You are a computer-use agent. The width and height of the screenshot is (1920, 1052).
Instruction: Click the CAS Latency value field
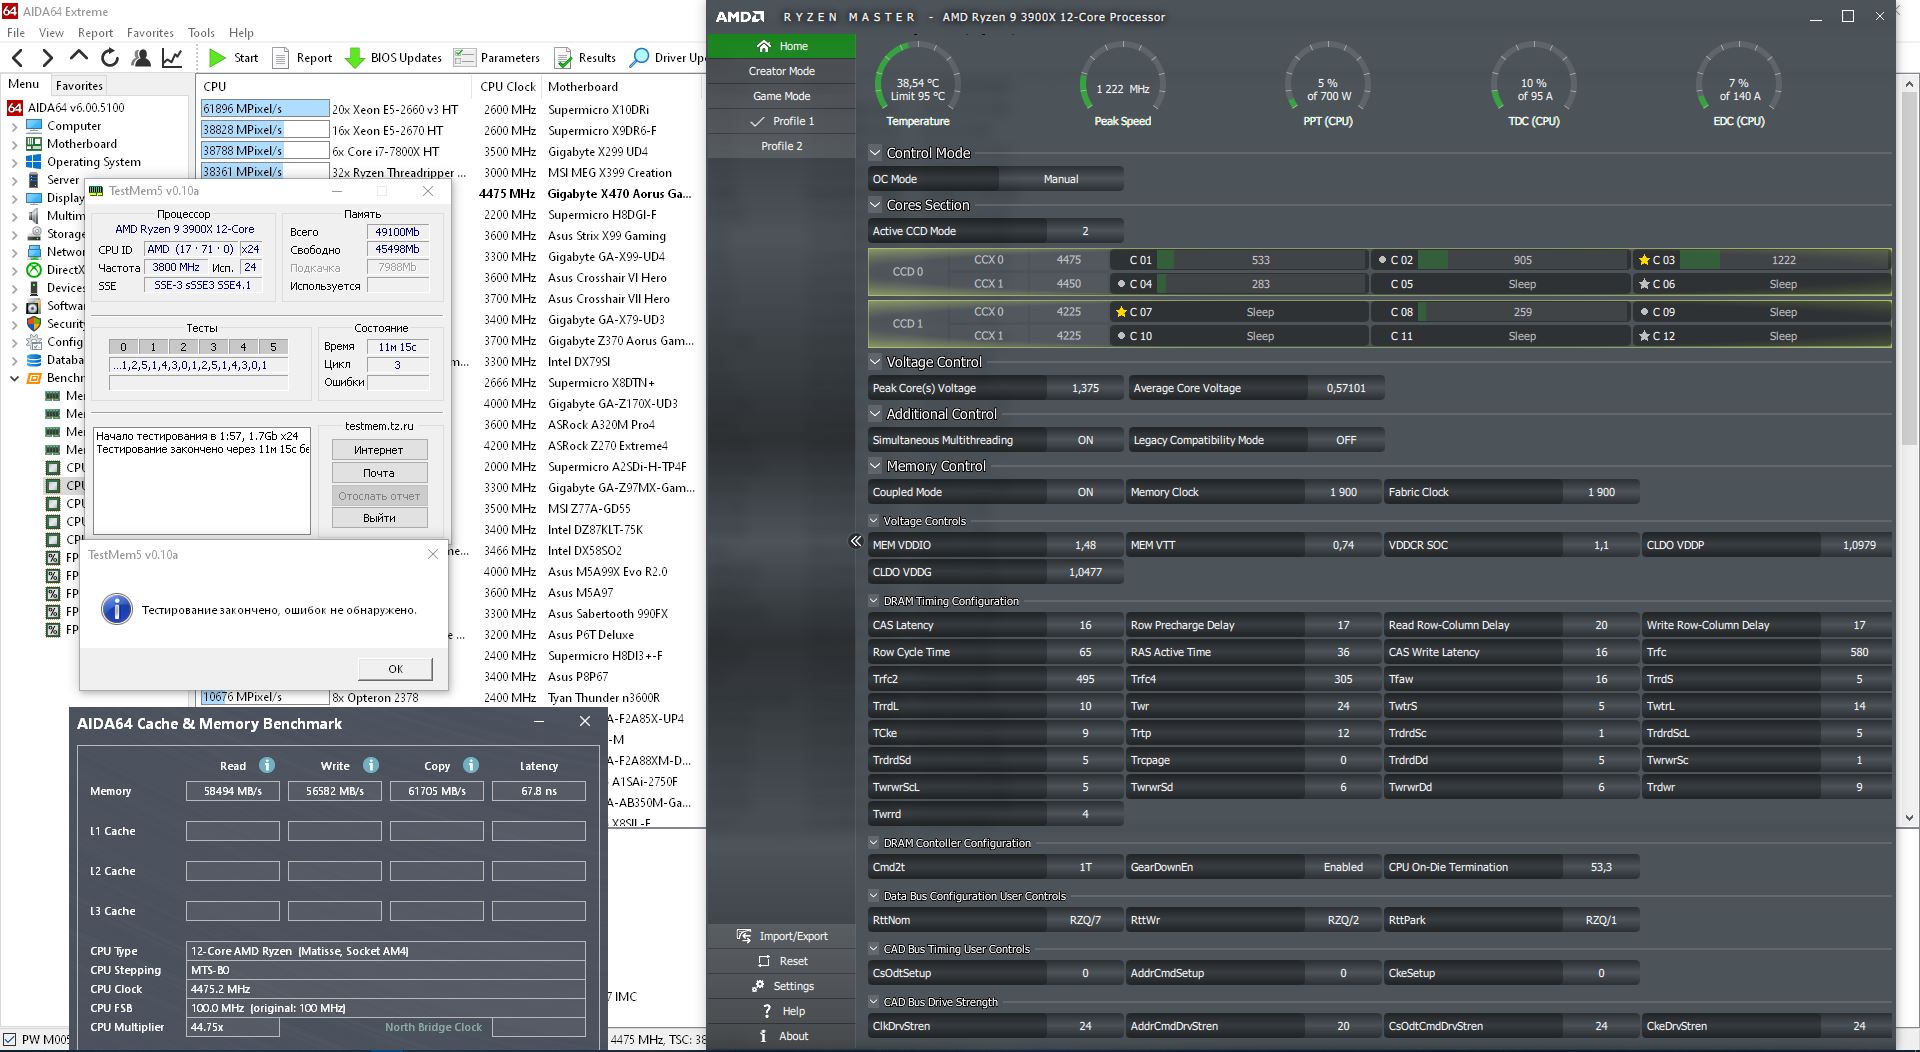point(1085,625)
